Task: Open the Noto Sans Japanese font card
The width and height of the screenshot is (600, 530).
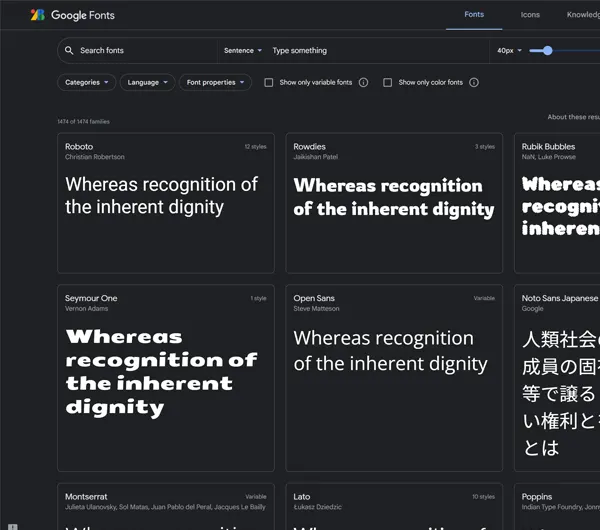Action: 557,378
